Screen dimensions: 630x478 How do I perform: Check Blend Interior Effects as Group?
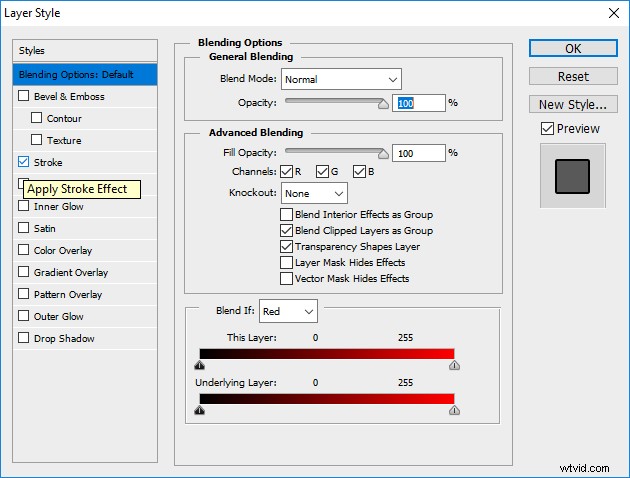(286, 214)
